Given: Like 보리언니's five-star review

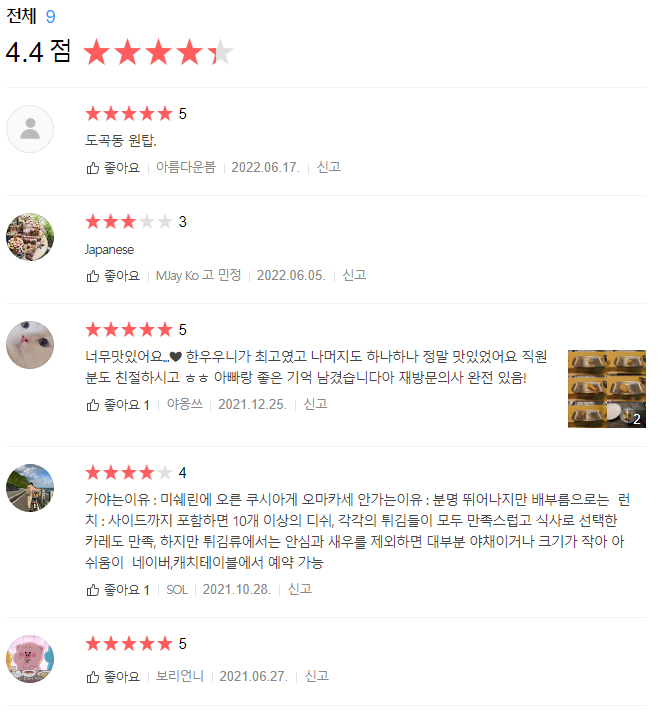Looking at the screenshot, I should [x=113, y=677].
